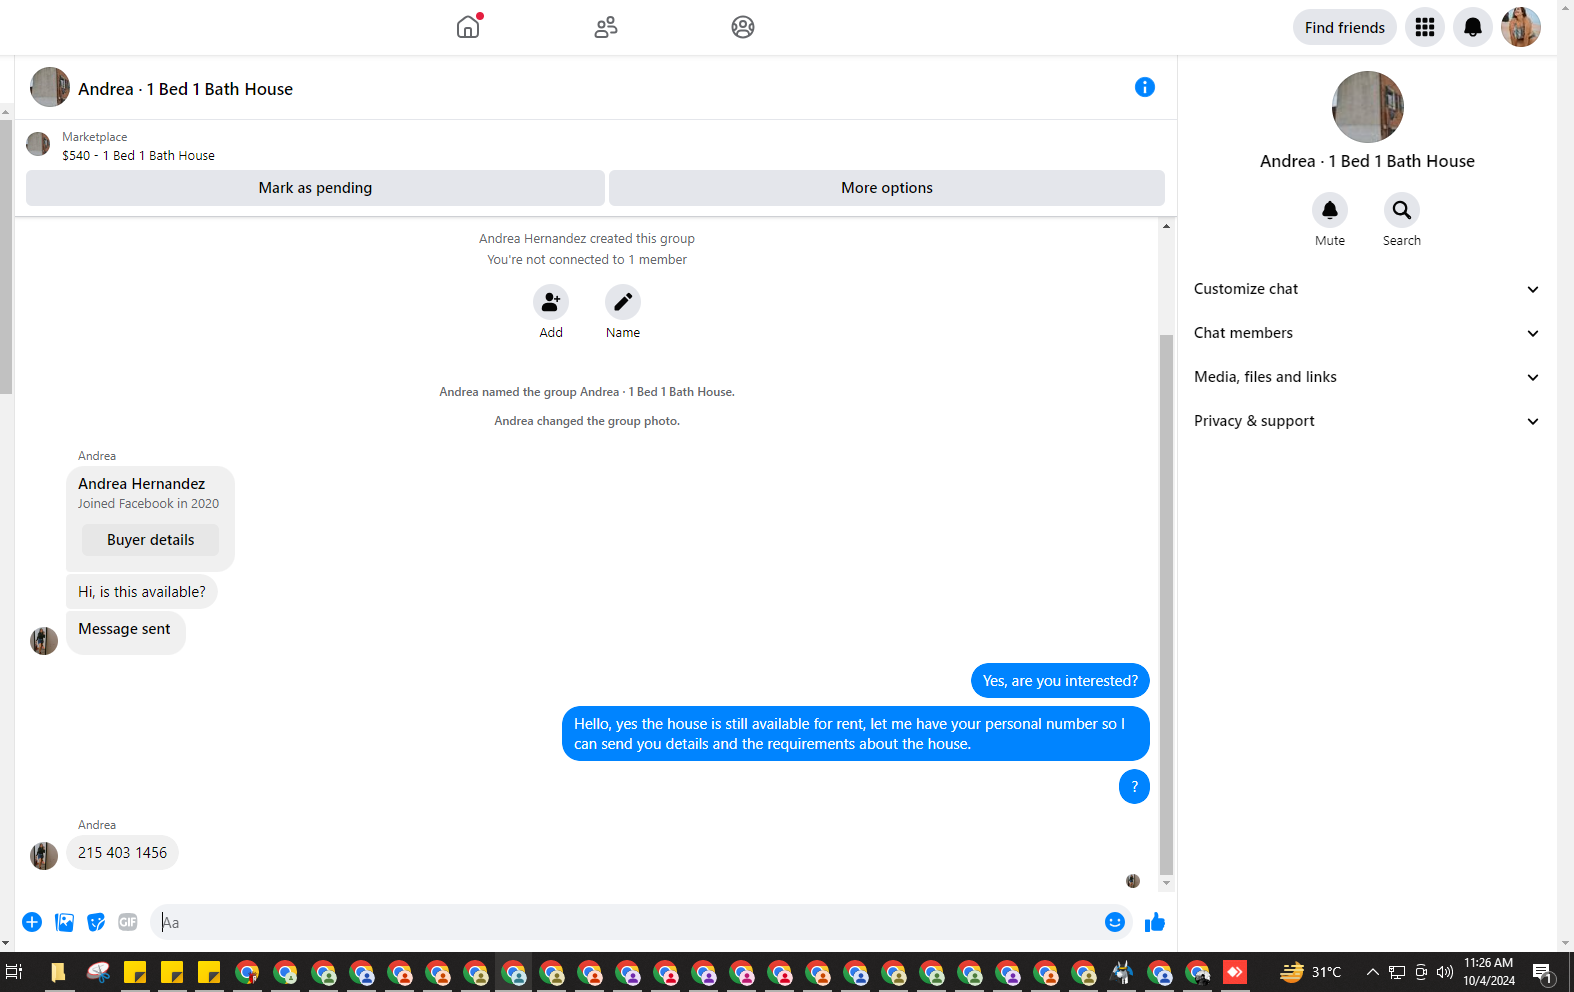1574x992 pixels.
Task: Open the Friends icon in top navigation
Action: [x=606, y=27]
